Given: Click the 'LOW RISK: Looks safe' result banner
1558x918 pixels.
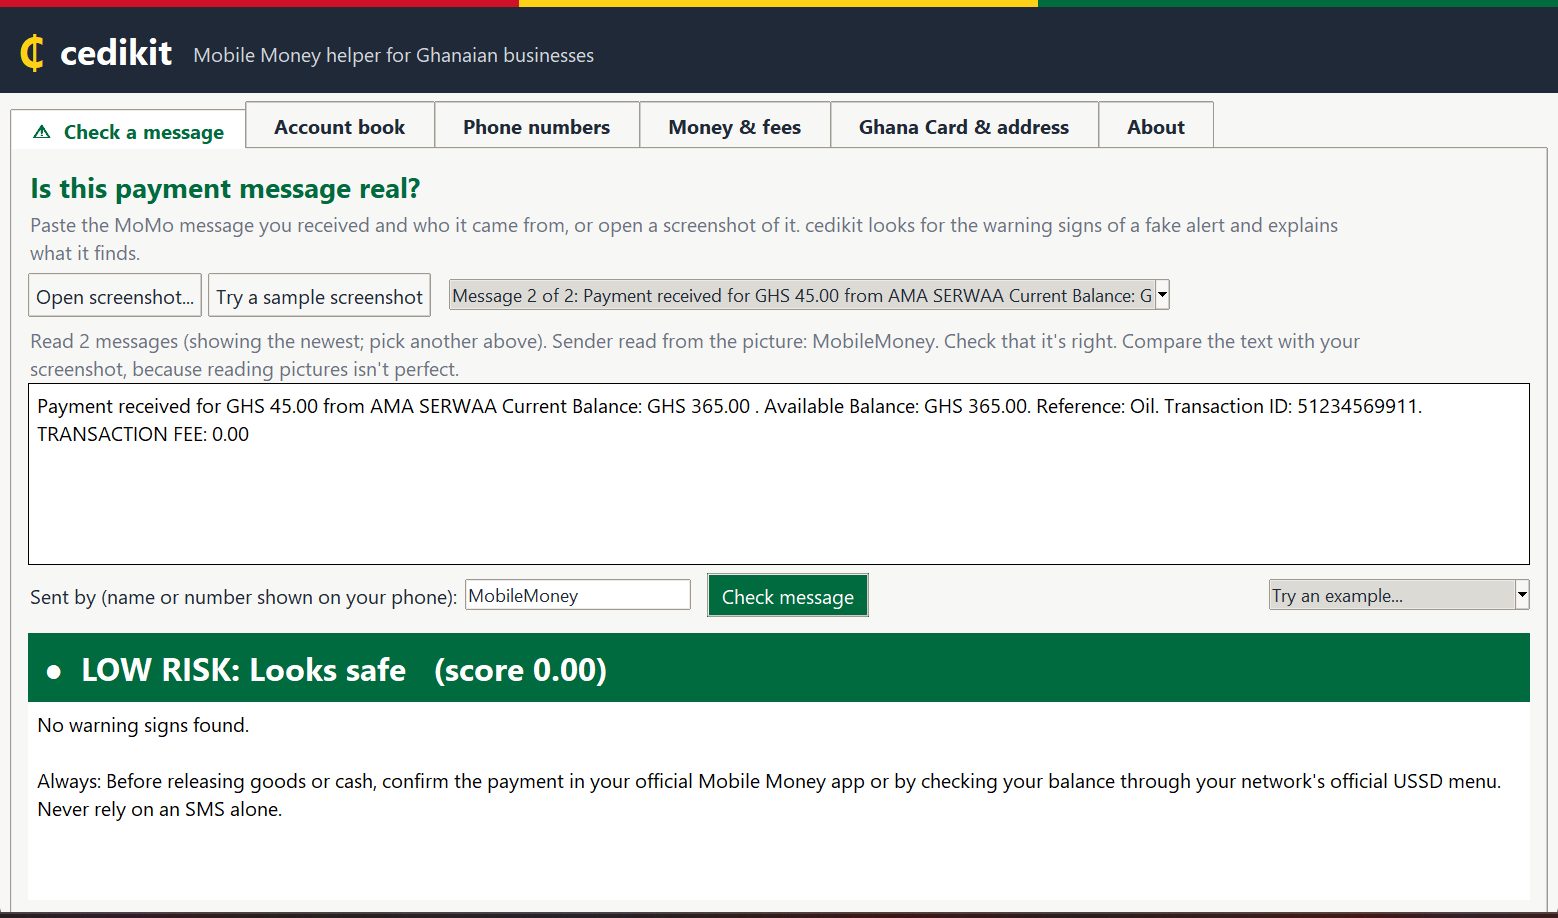Looking at the screenshot, I should (779, 668).
